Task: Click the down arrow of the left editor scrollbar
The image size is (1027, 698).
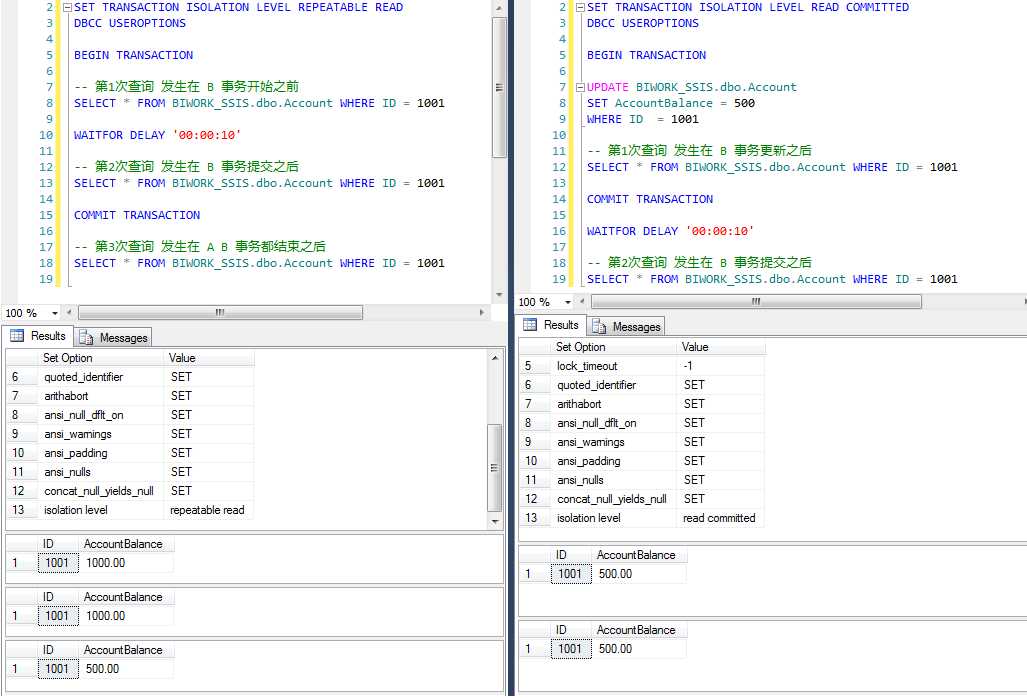Action: [x=499, y=295]
